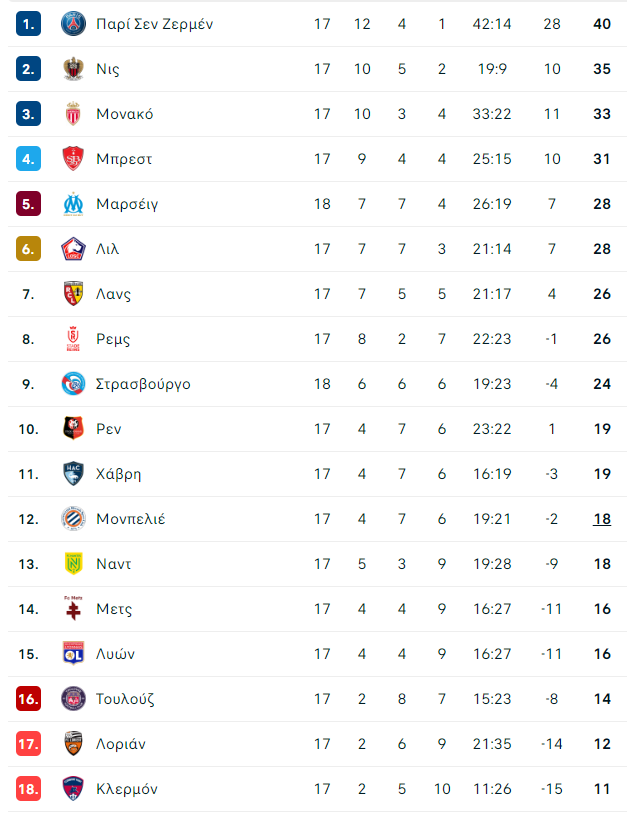Click the Marseille OM logo
The width and height of the screenshot is (627, 816).
[73, 204]
